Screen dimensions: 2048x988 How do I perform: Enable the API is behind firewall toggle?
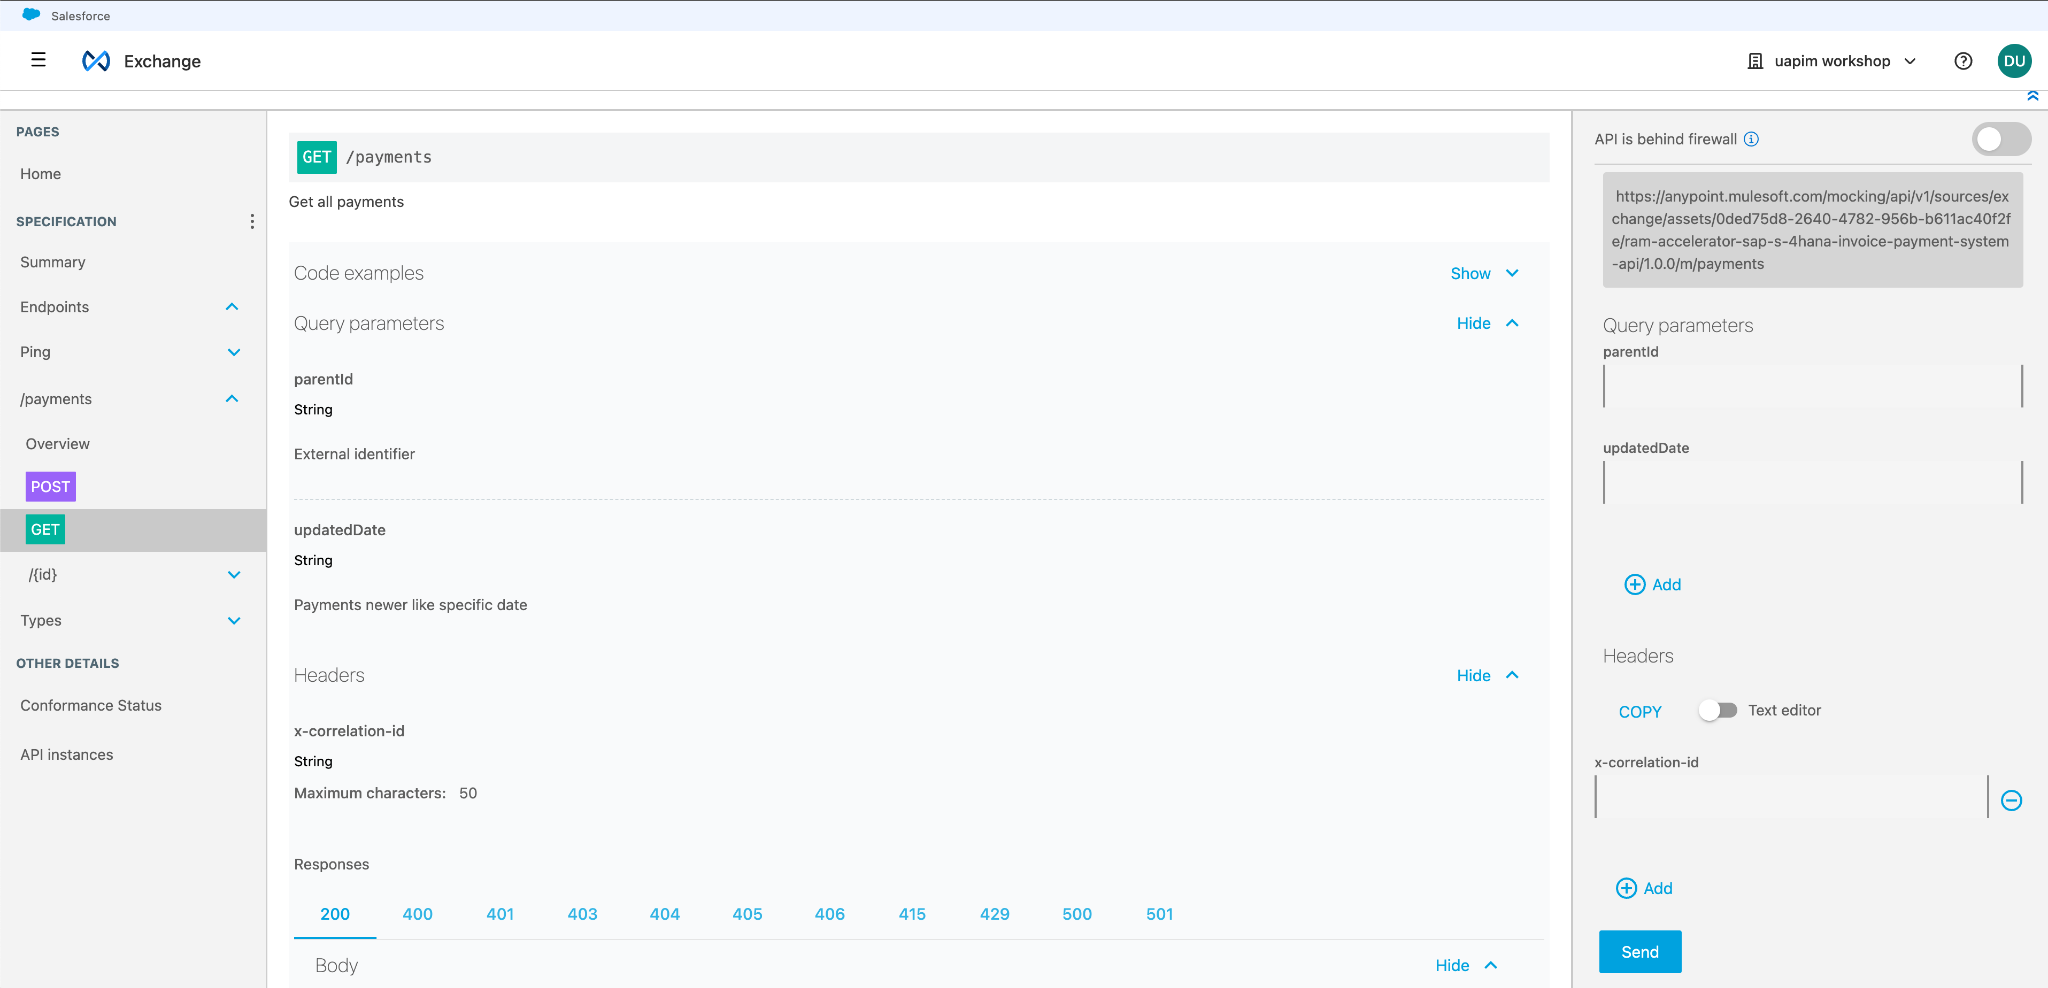[2000, 139]
